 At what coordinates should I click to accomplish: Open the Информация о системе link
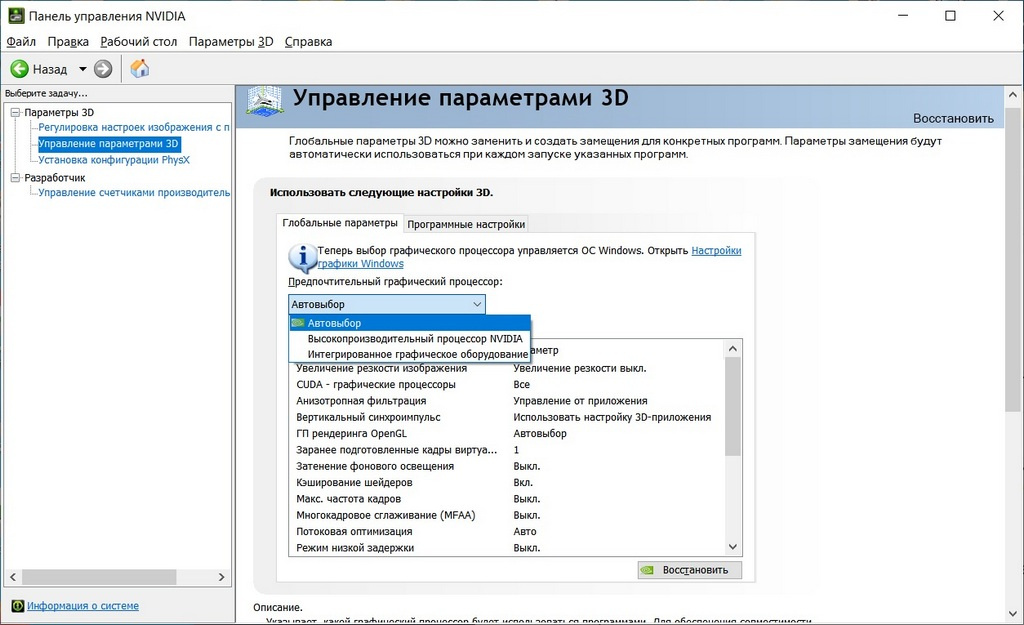click(x=83, y=606)
